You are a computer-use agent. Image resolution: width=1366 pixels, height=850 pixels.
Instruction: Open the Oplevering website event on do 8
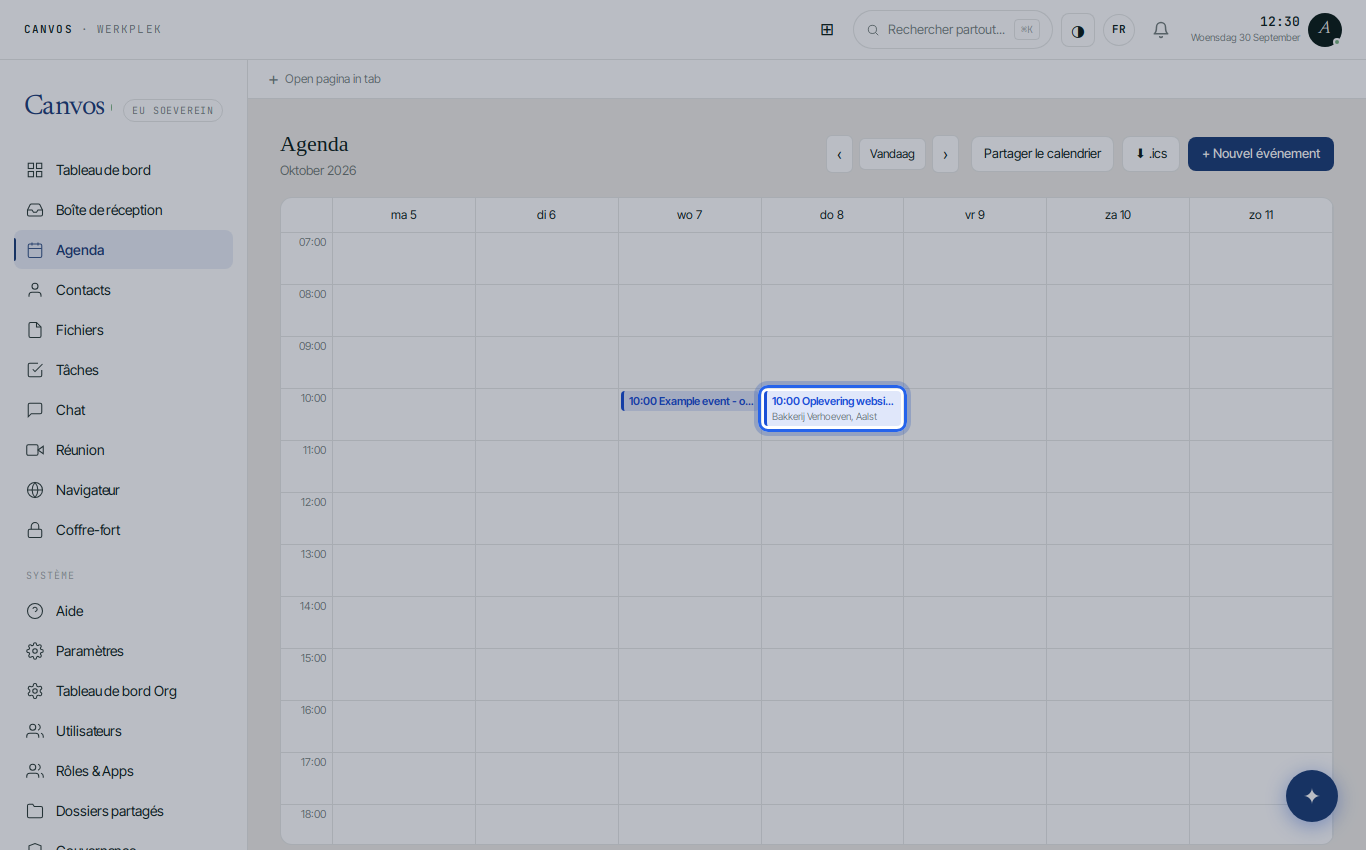833,408
